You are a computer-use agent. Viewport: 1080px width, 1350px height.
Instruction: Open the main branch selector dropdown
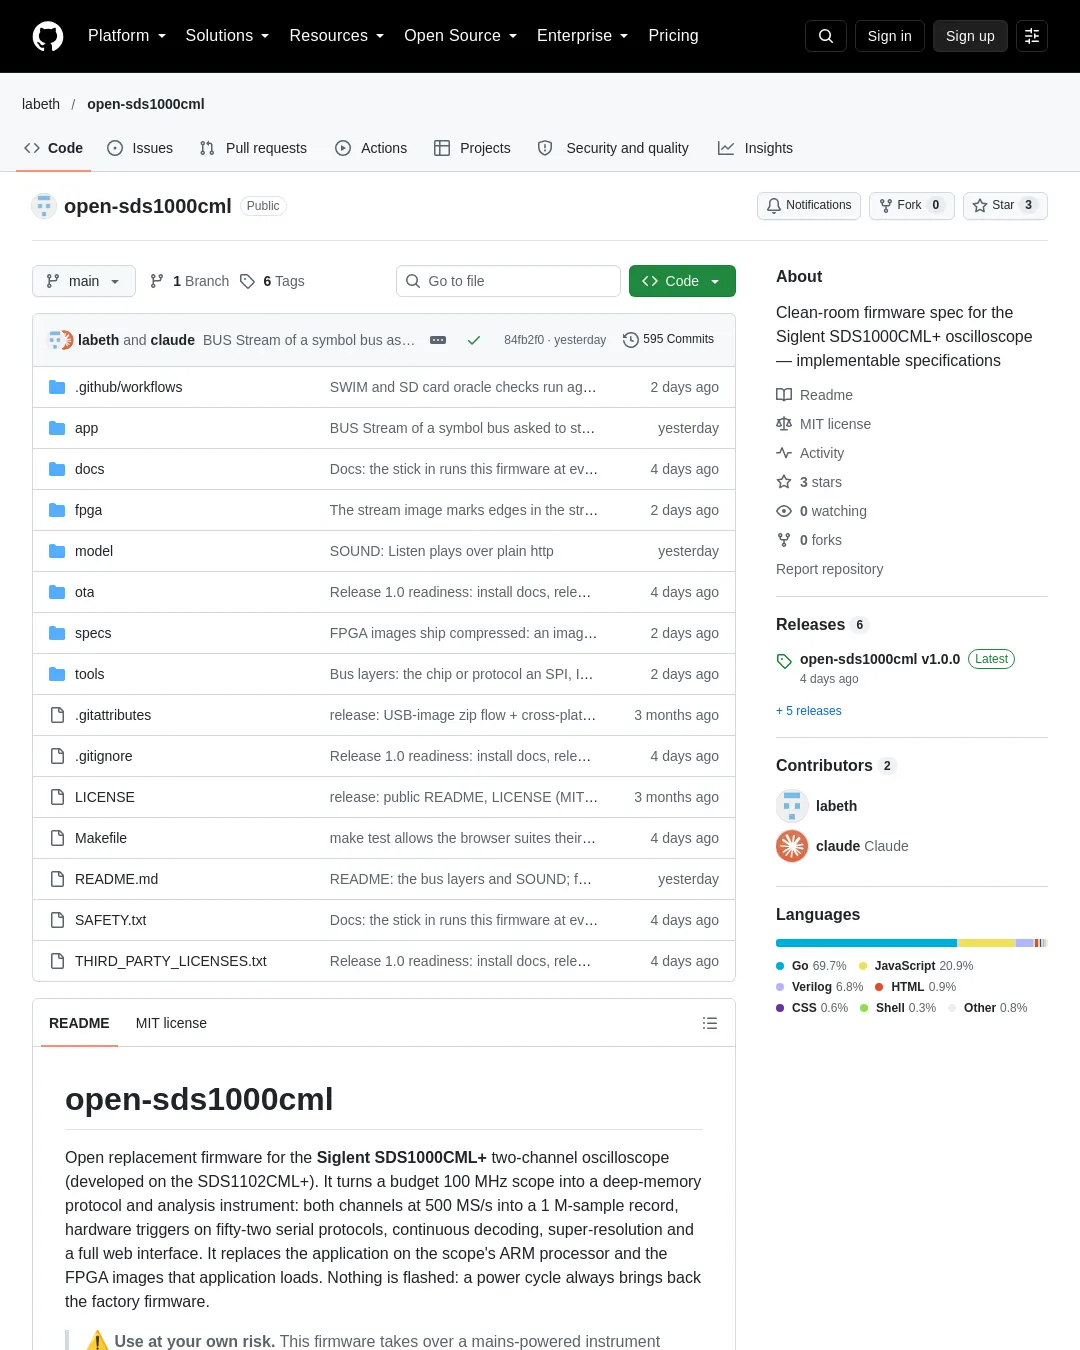tap(83, 281)
